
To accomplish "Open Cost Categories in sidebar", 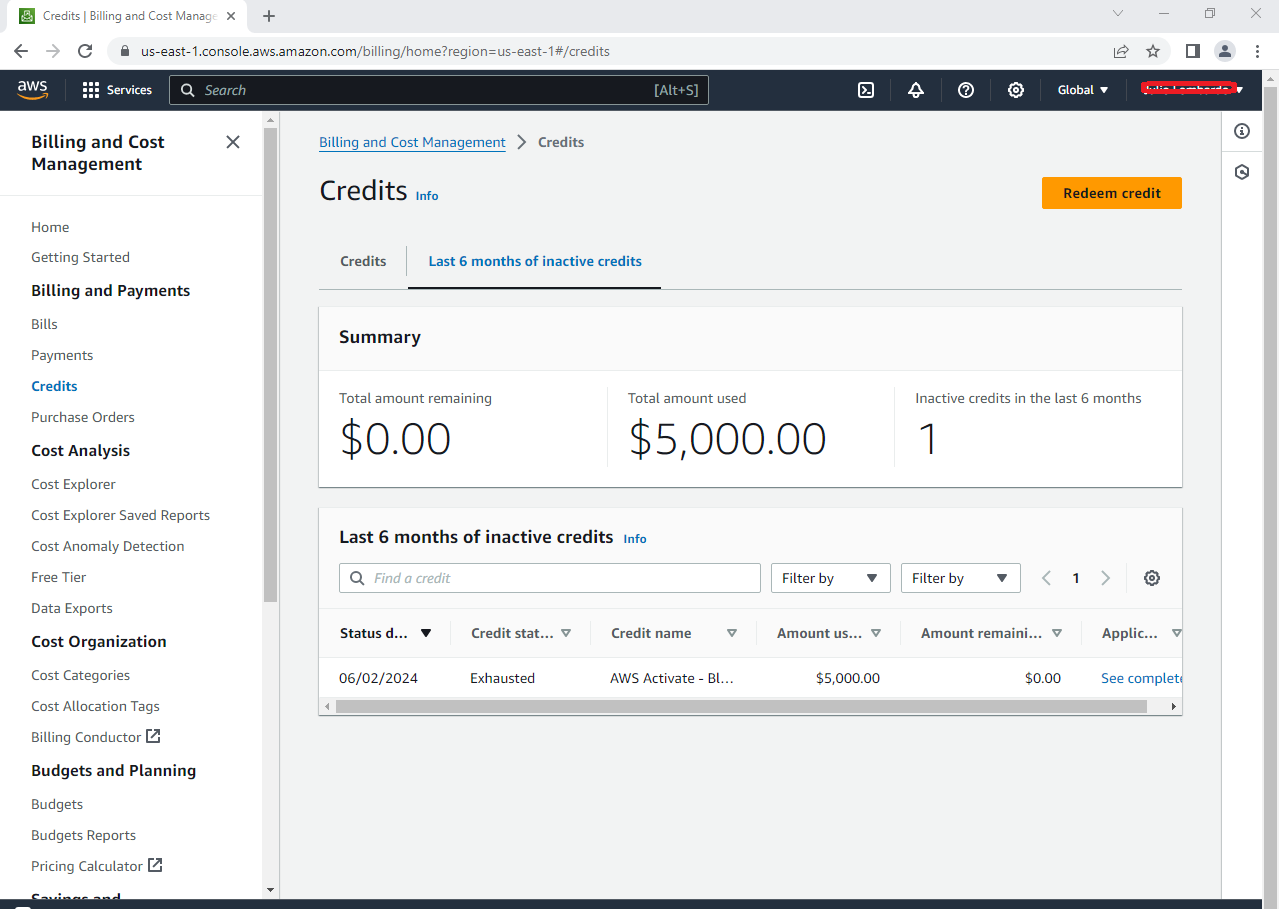I will coord(80,675).
